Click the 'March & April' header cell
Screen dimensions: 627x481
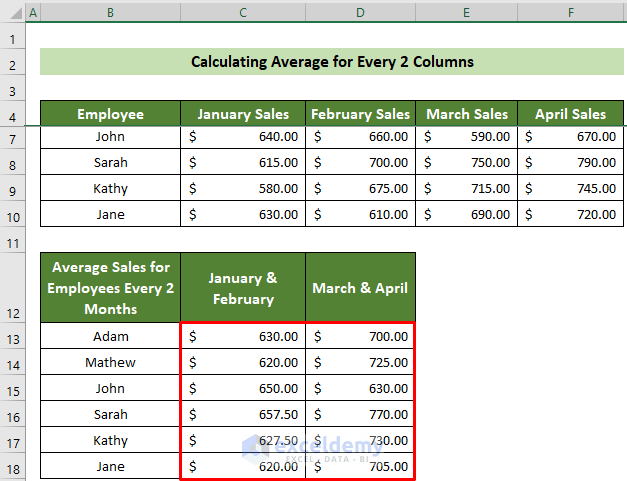coord(360,288)
